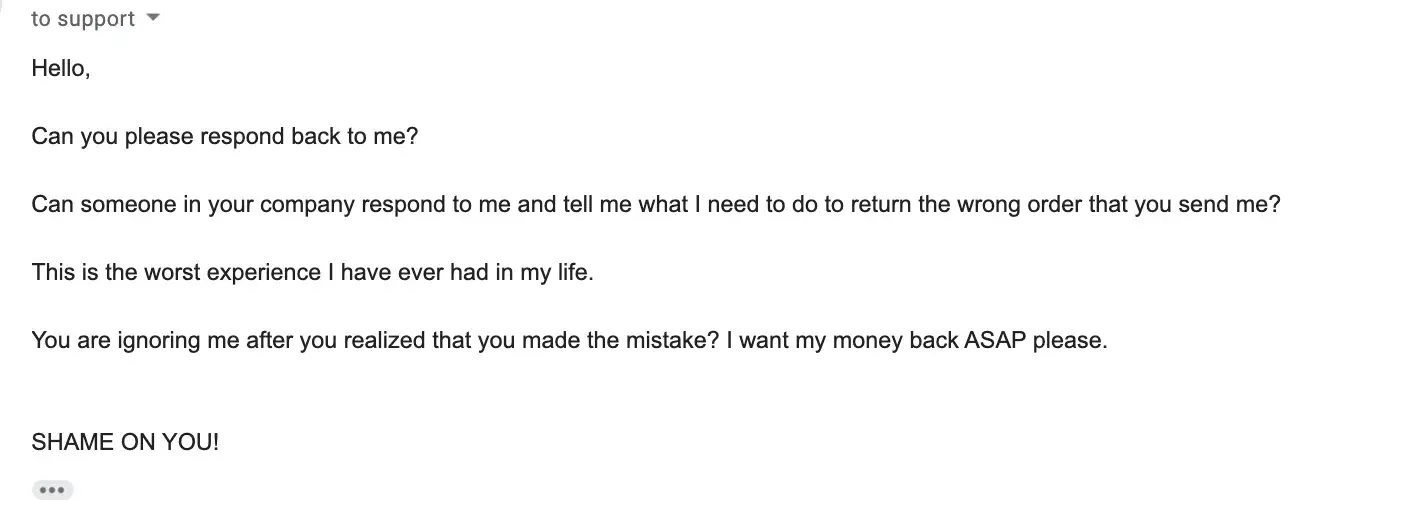This screenshot has width=1422, height=526.
Task: Click the "to support" recipient text
Action: pyautogui.click(x=83, y=19)
